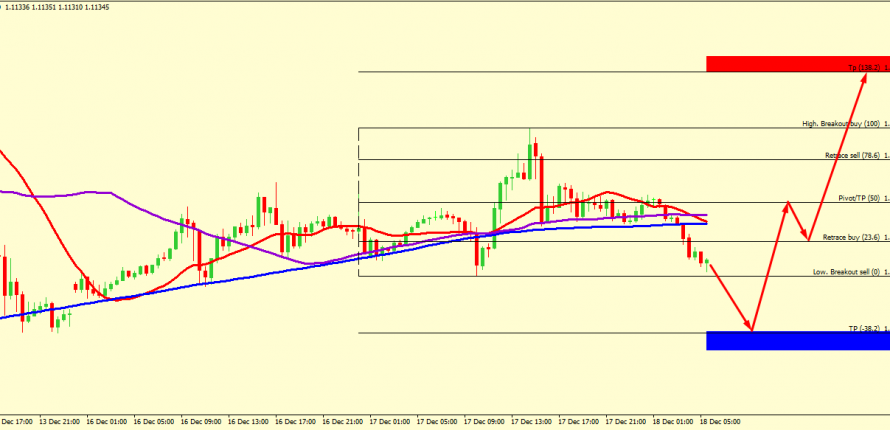Click the 16 Dec 01:00 time axis label
The height and width of the screenshot is (430, 890).
[108, 422]
